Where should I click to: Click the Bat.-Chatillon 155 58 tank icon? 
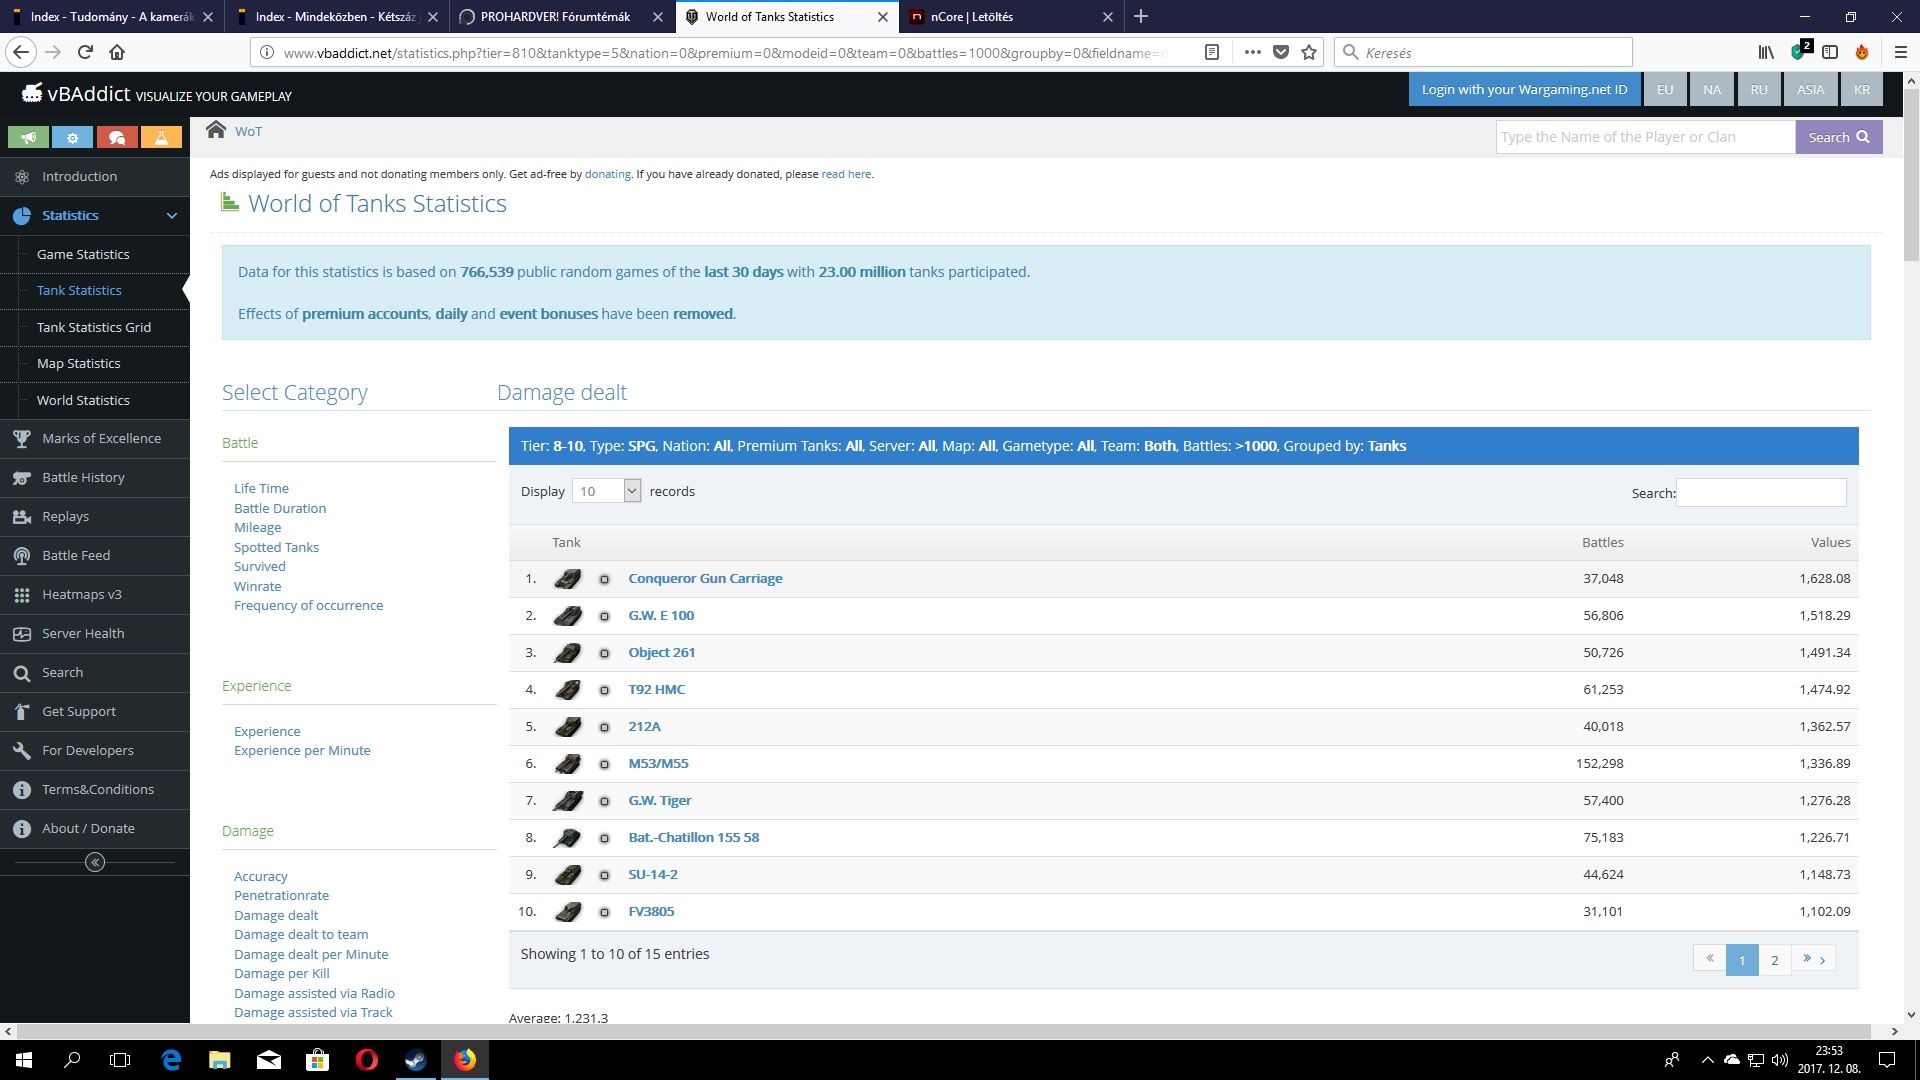click(x=567, y=838)
